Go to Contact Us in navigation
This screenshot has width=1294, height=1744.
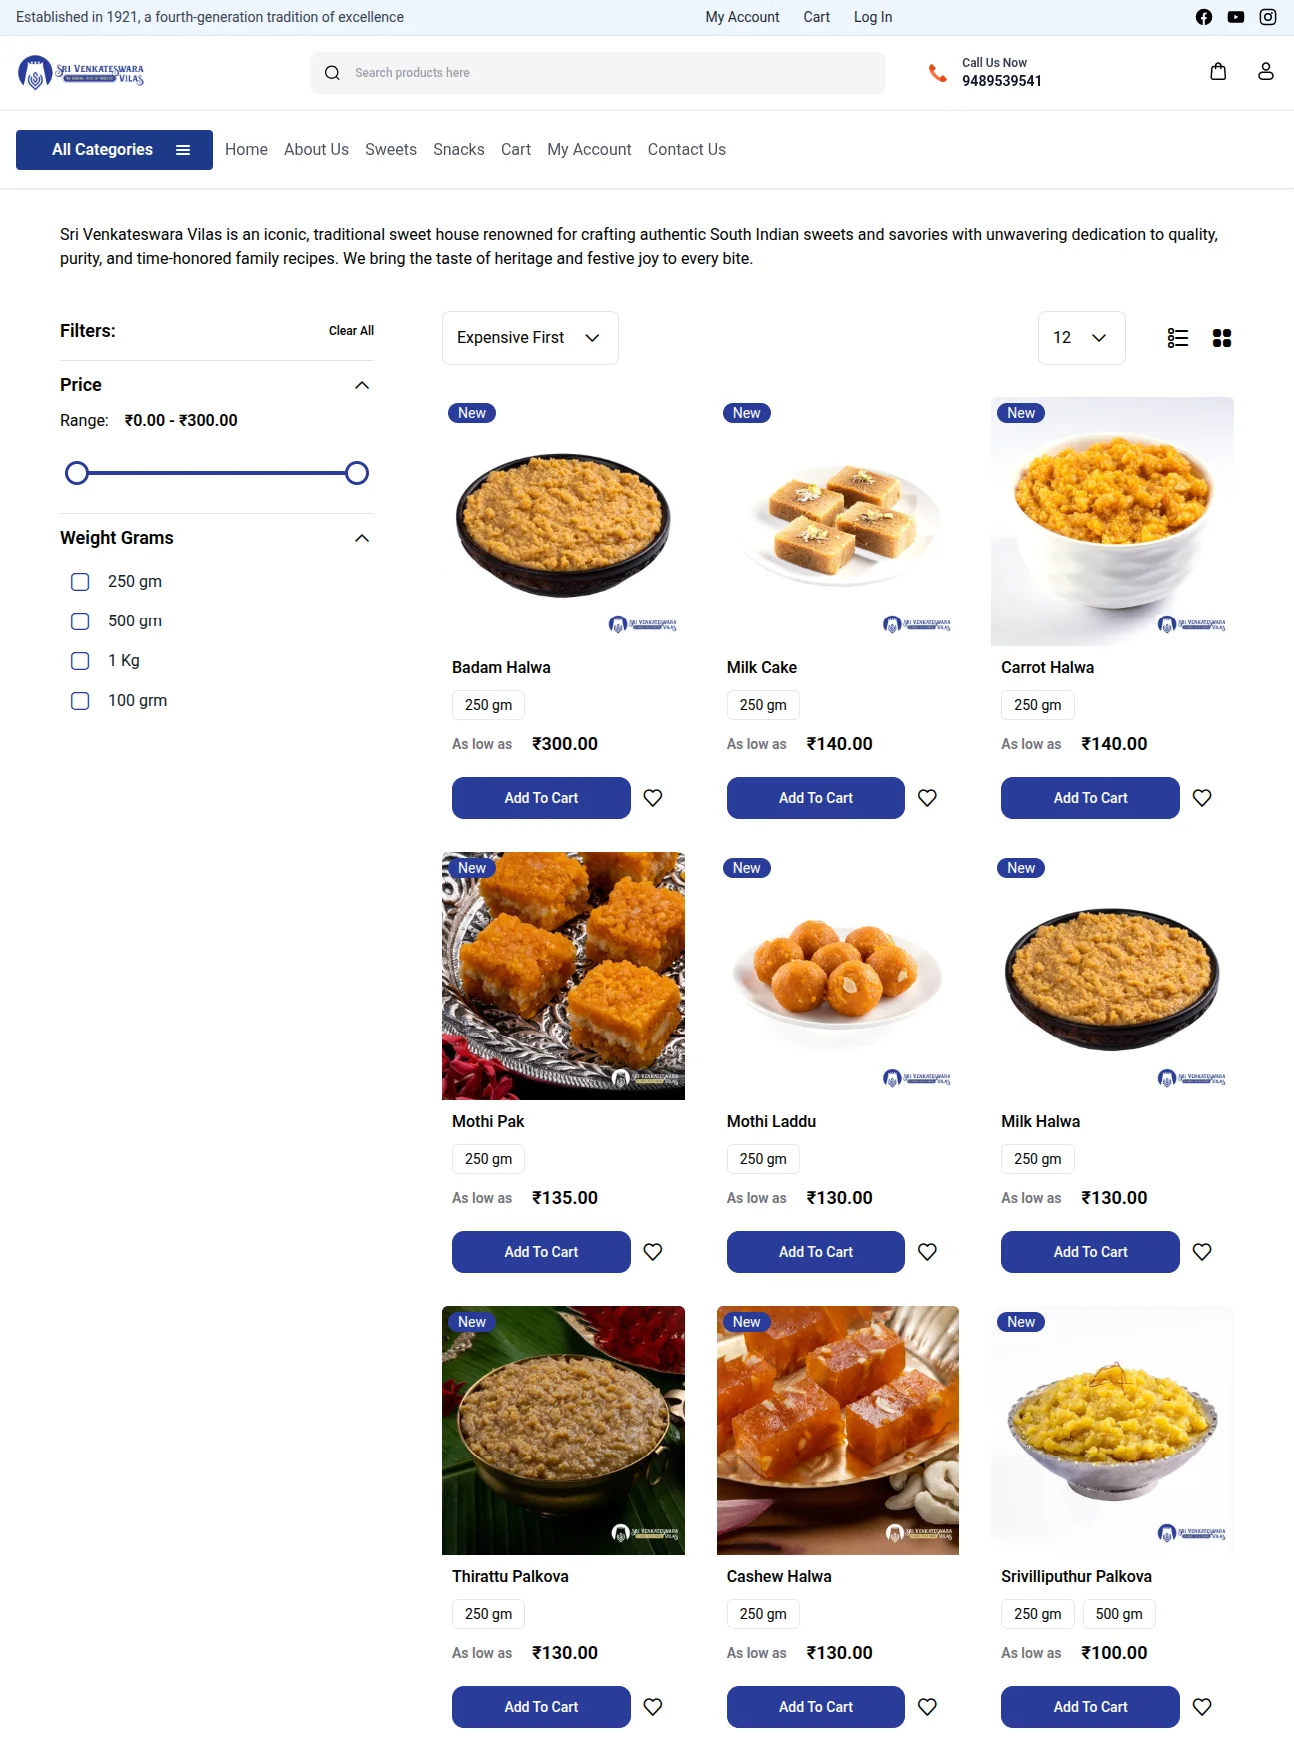coord(686,150)
